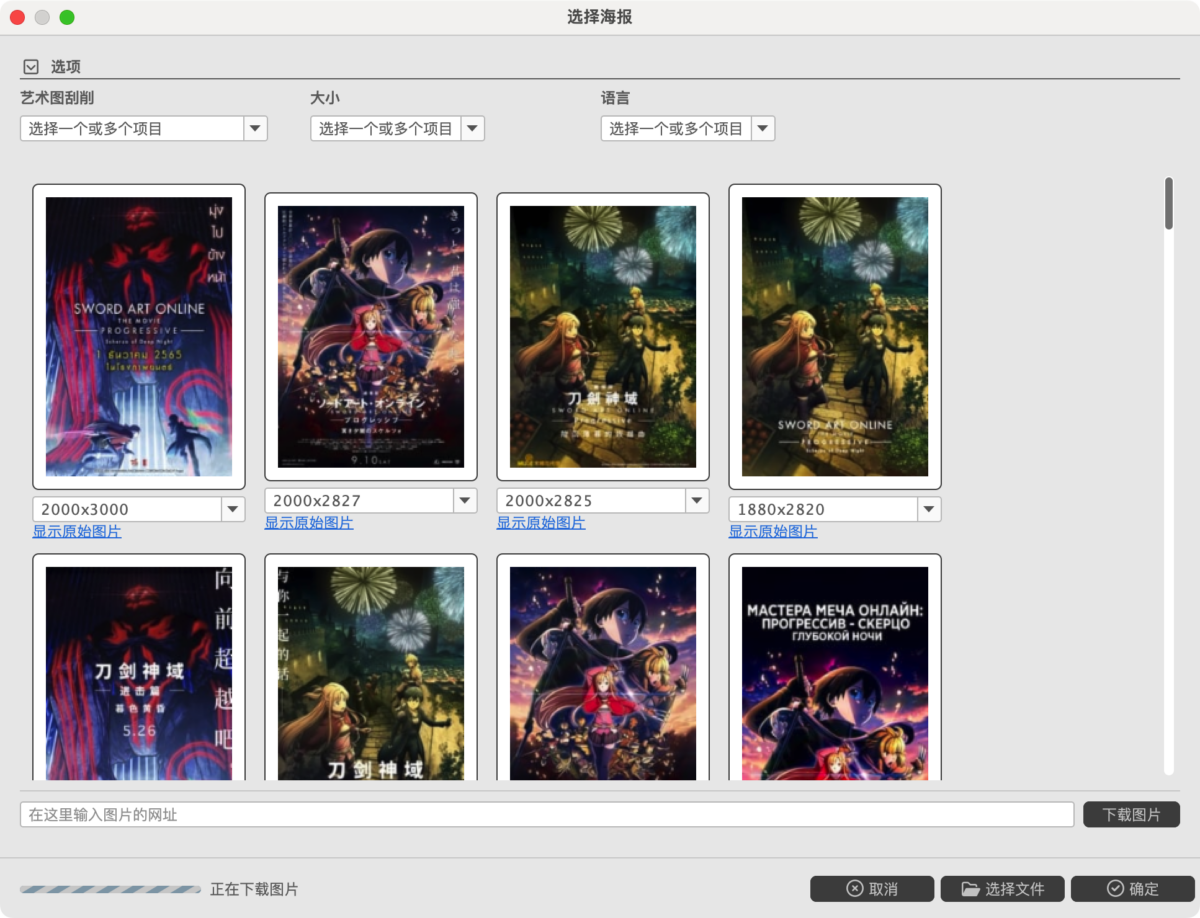This screenshot has width=1200, height=918.
Task: Click the 选择文件 choose file button
Action: 1002,889
